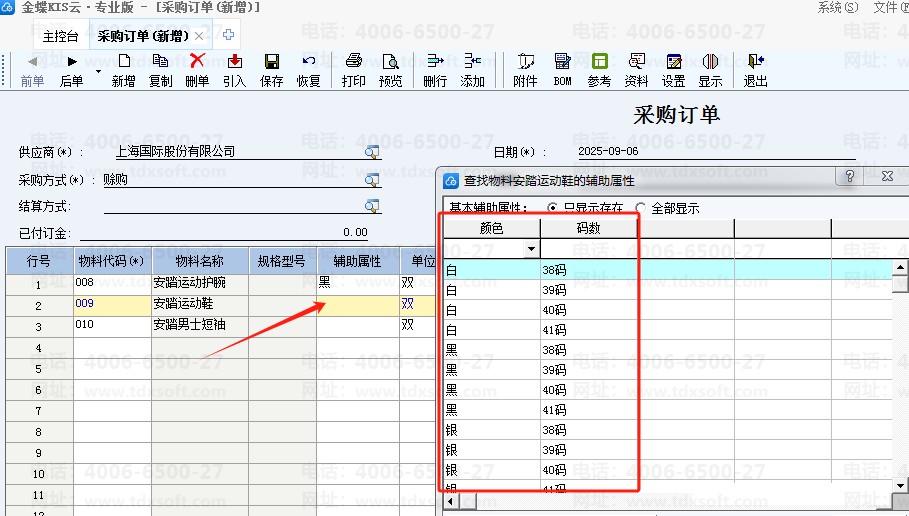This screenshot has width=909, height=516.
Task: Switch to the 主控台 tab
Action: [60, 36]
